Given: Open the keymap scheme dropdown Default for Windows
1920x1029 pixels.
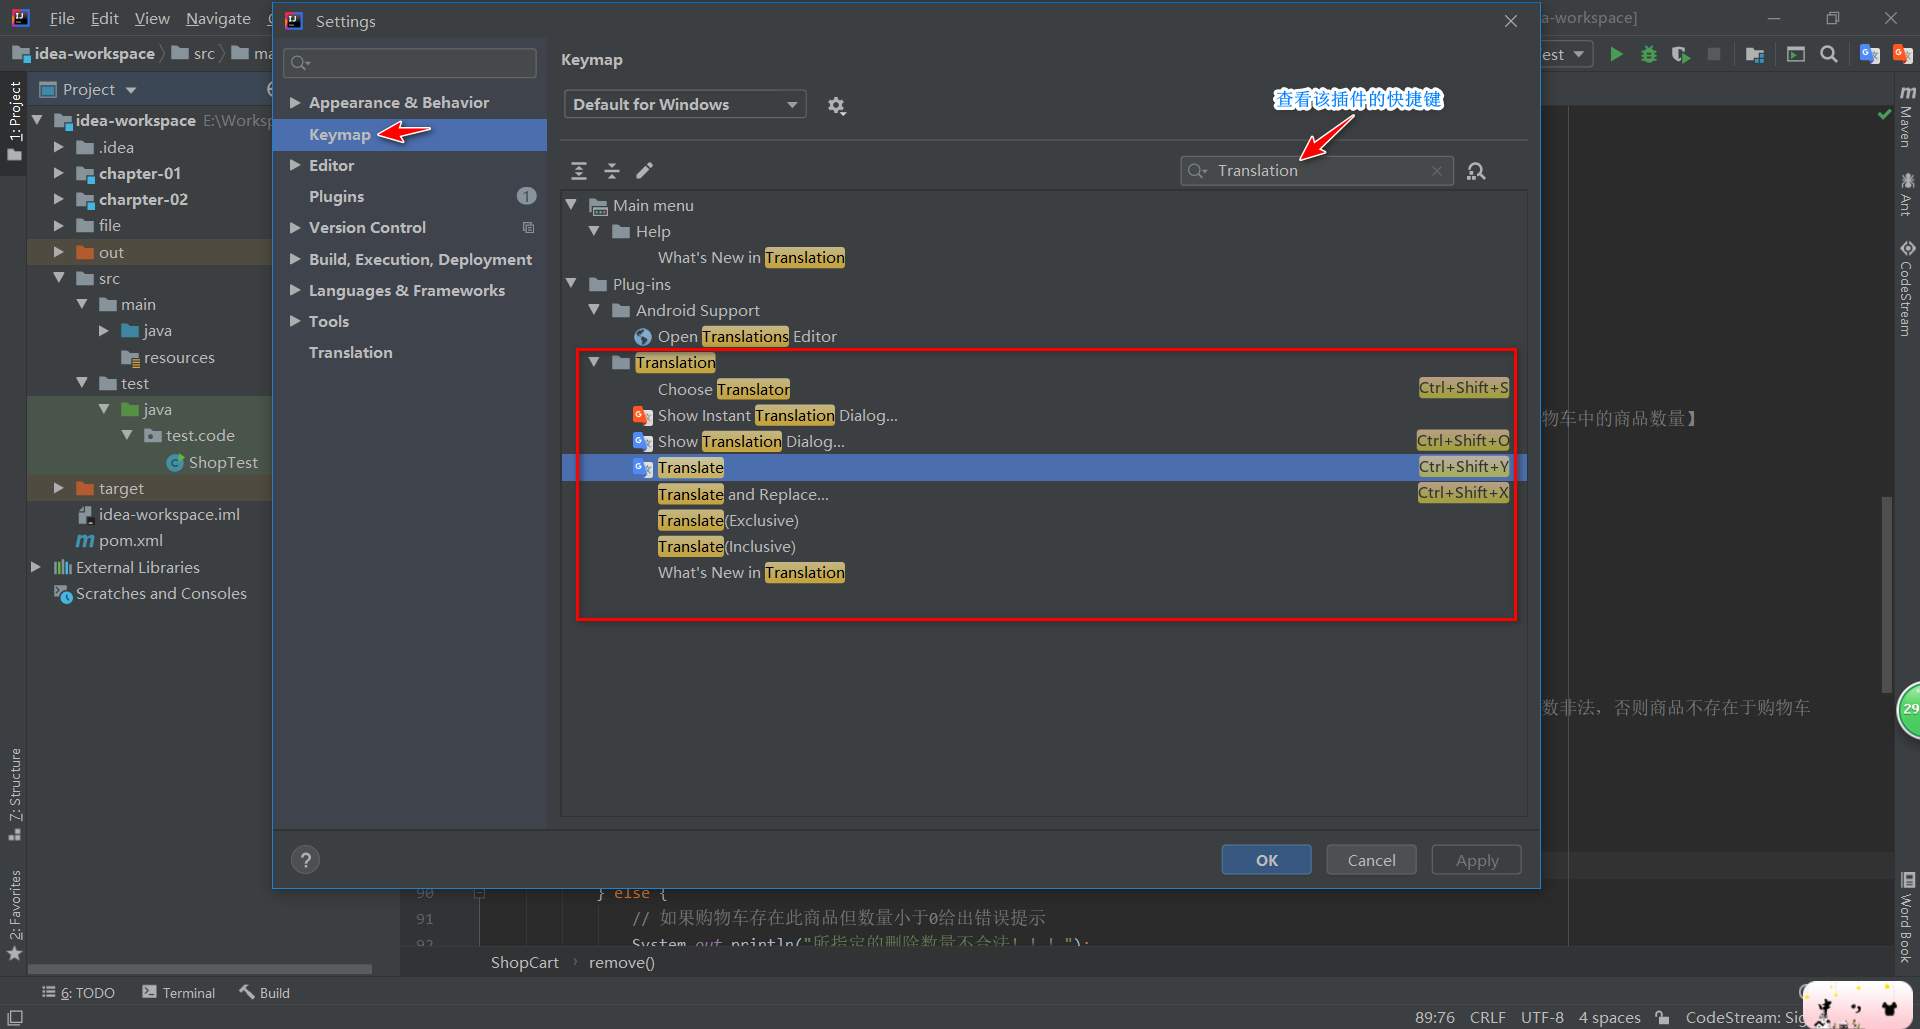Looking at the screenshot, I should click(685, 104).
